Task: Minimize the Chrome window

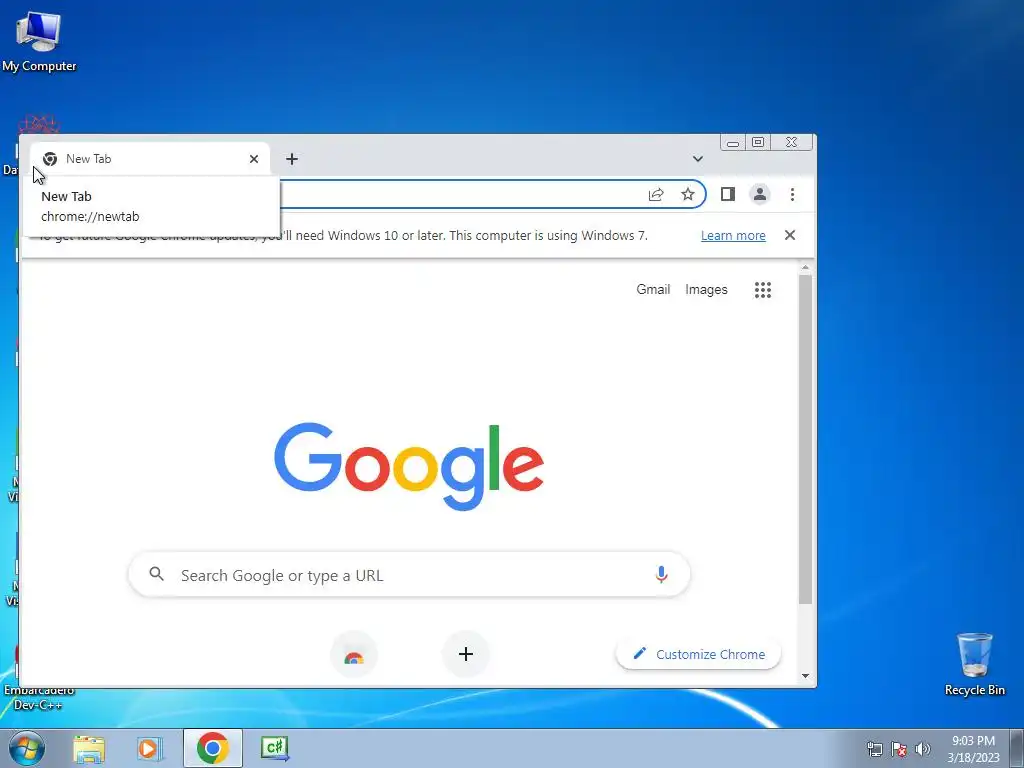Action: 733,142
